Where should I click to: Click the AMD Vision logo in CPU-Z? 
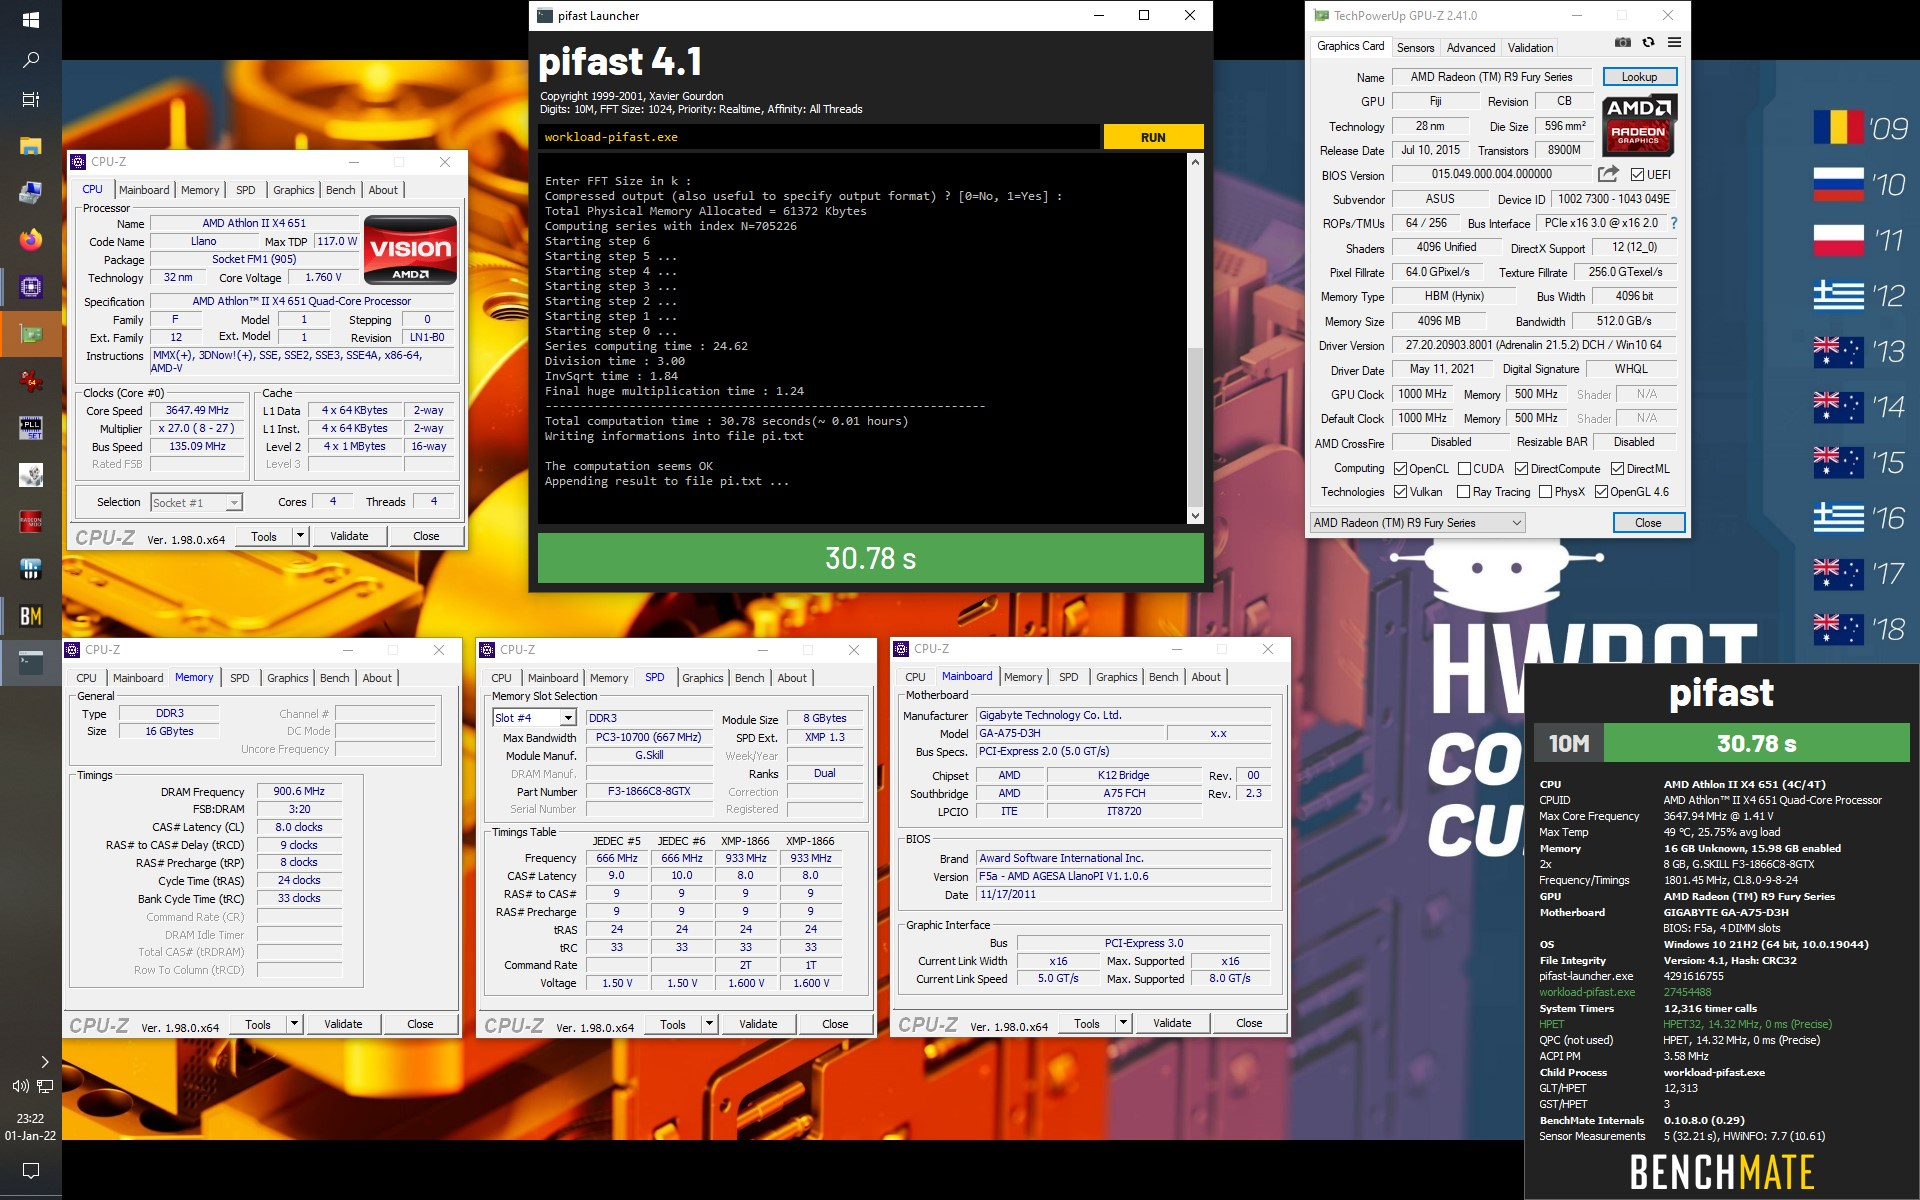411,250
